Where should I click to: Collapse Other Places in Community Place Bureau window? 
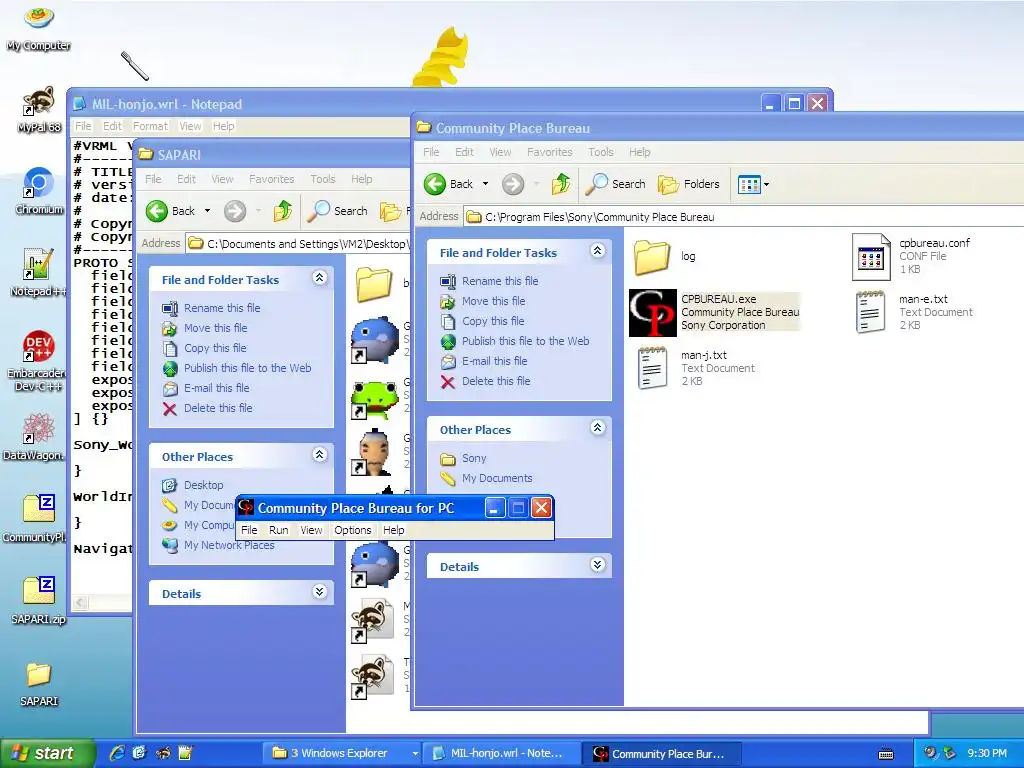[x=597, y=428]
